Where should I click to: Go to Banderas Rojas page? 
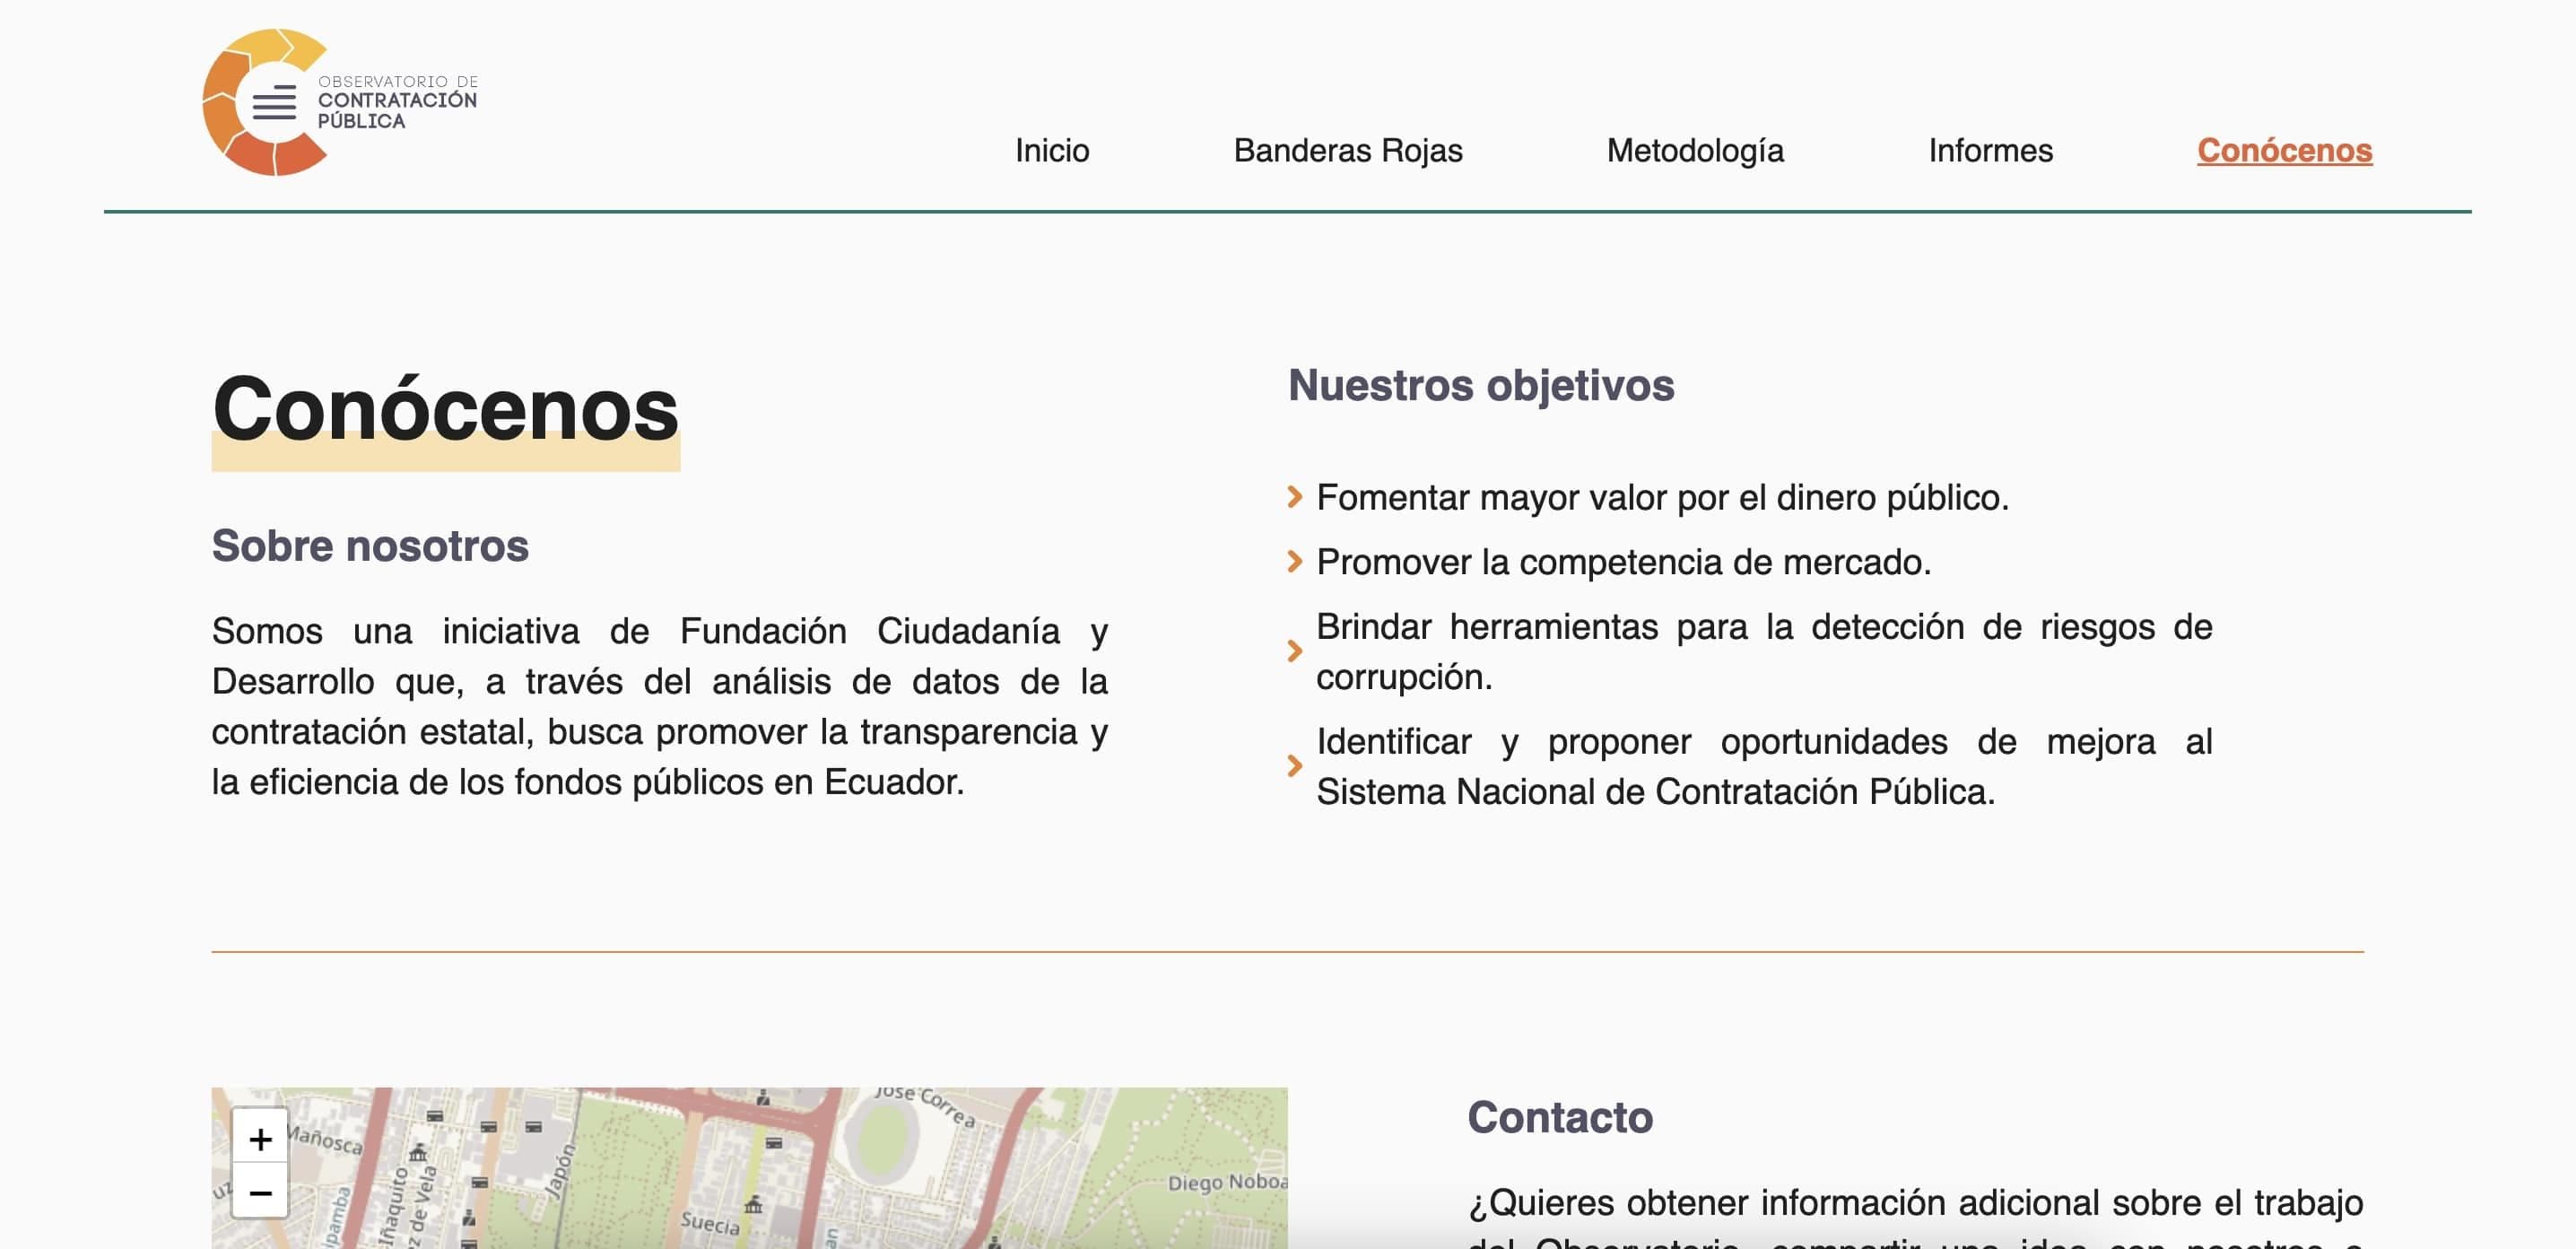1347,150
